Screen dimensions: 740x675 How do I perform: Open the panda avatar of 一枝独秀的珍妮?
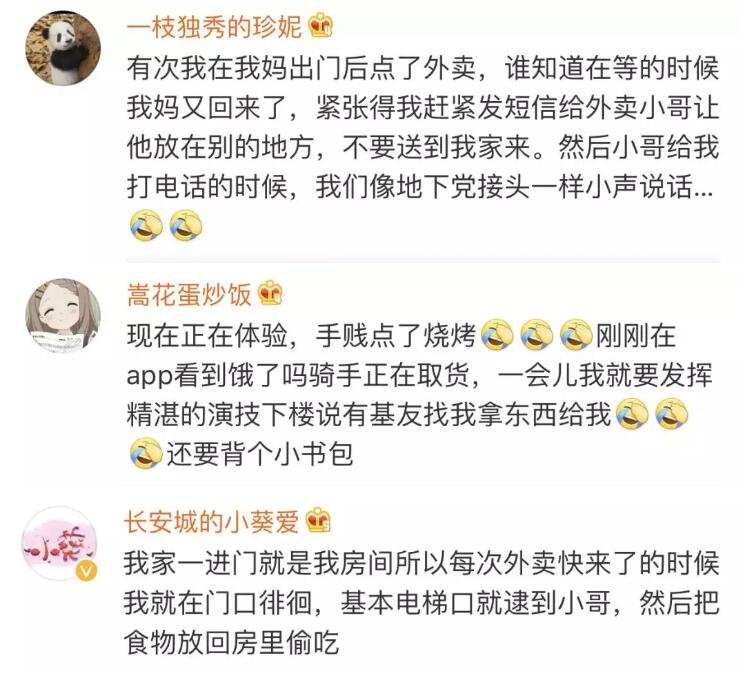tap(63, 48)
